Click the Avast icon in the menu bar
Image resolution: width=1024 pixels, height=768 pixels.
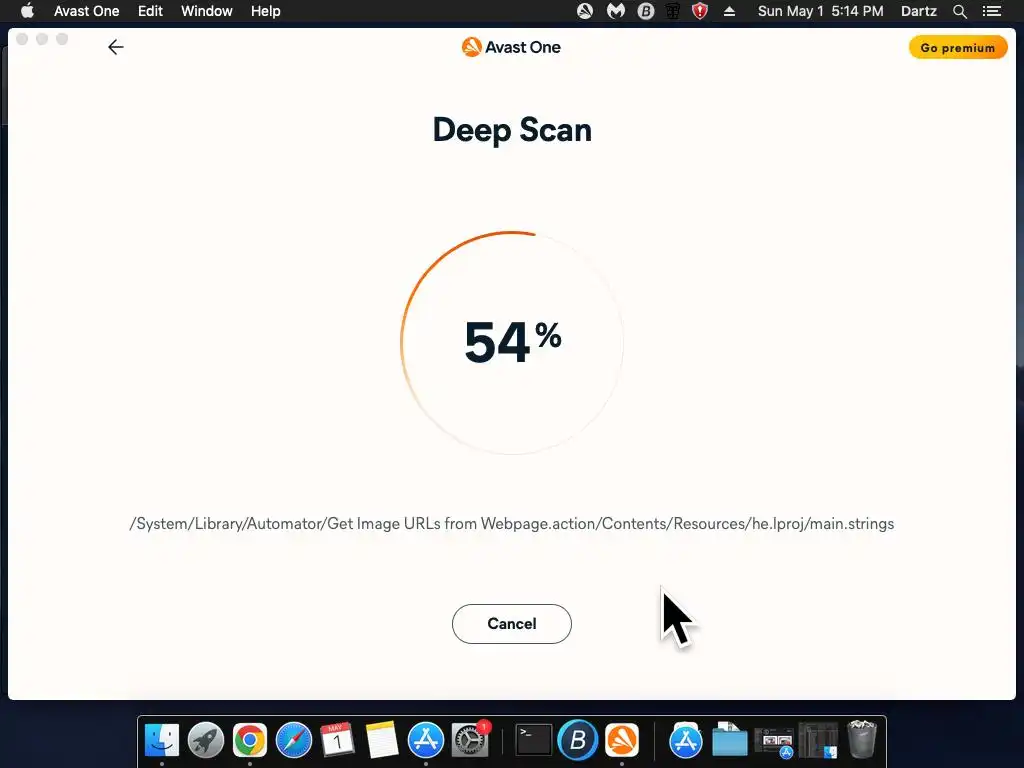point(584,11)
